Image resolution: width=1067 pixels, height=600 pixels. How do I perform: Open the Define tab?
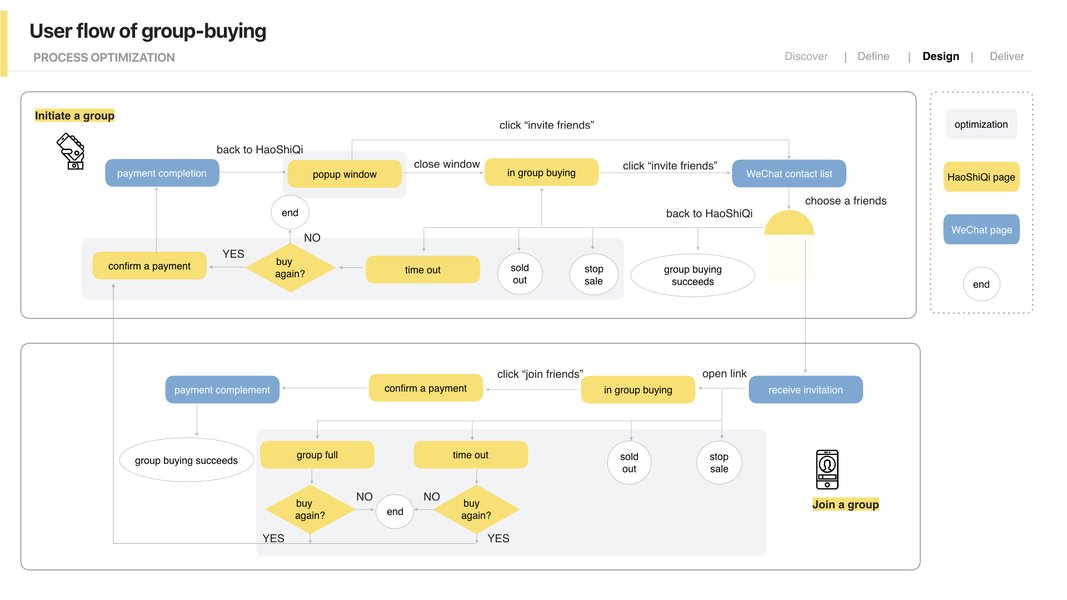pyautogui.click(x=873, y=57)
